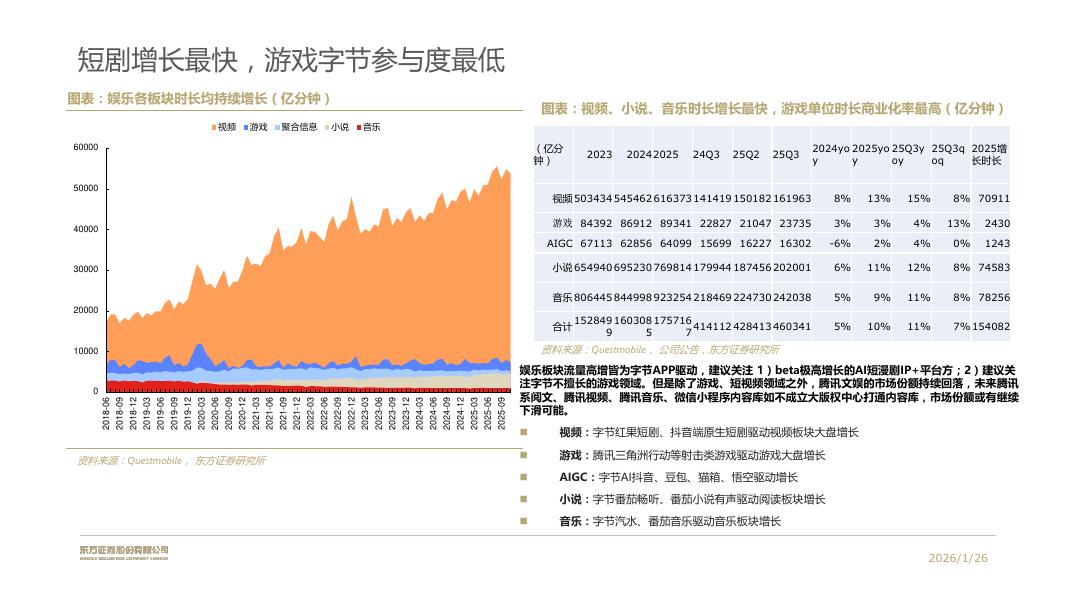The height and width of the screenshot is (600, 1067).
Task: Click left chart source note 资料来源：Questmobile，东方证券研究所
Action: [171, 461]
